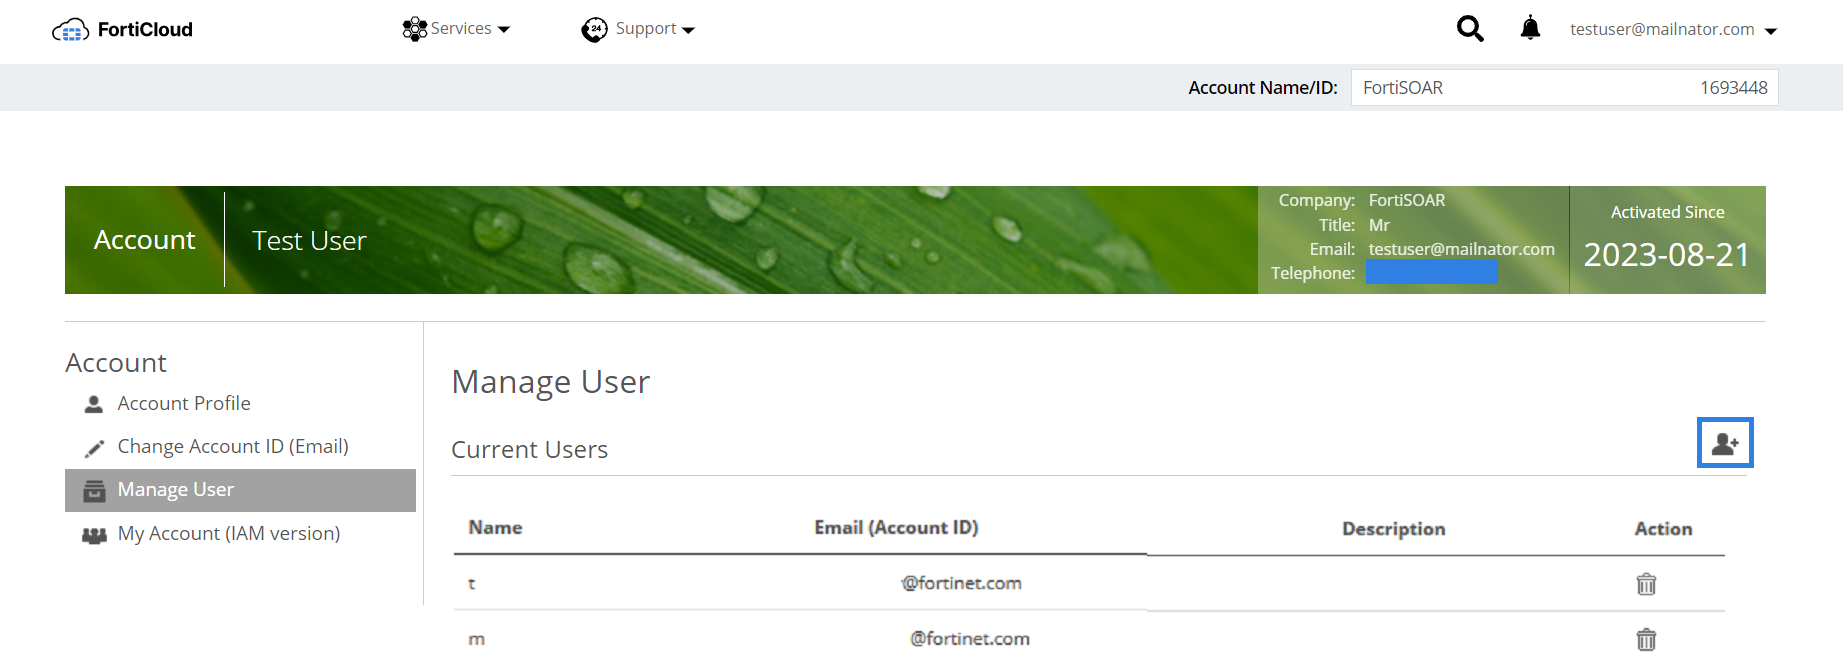Open Change Account ID (Email) page
This screenshot has height=666, width=1843.
(233, 446)
